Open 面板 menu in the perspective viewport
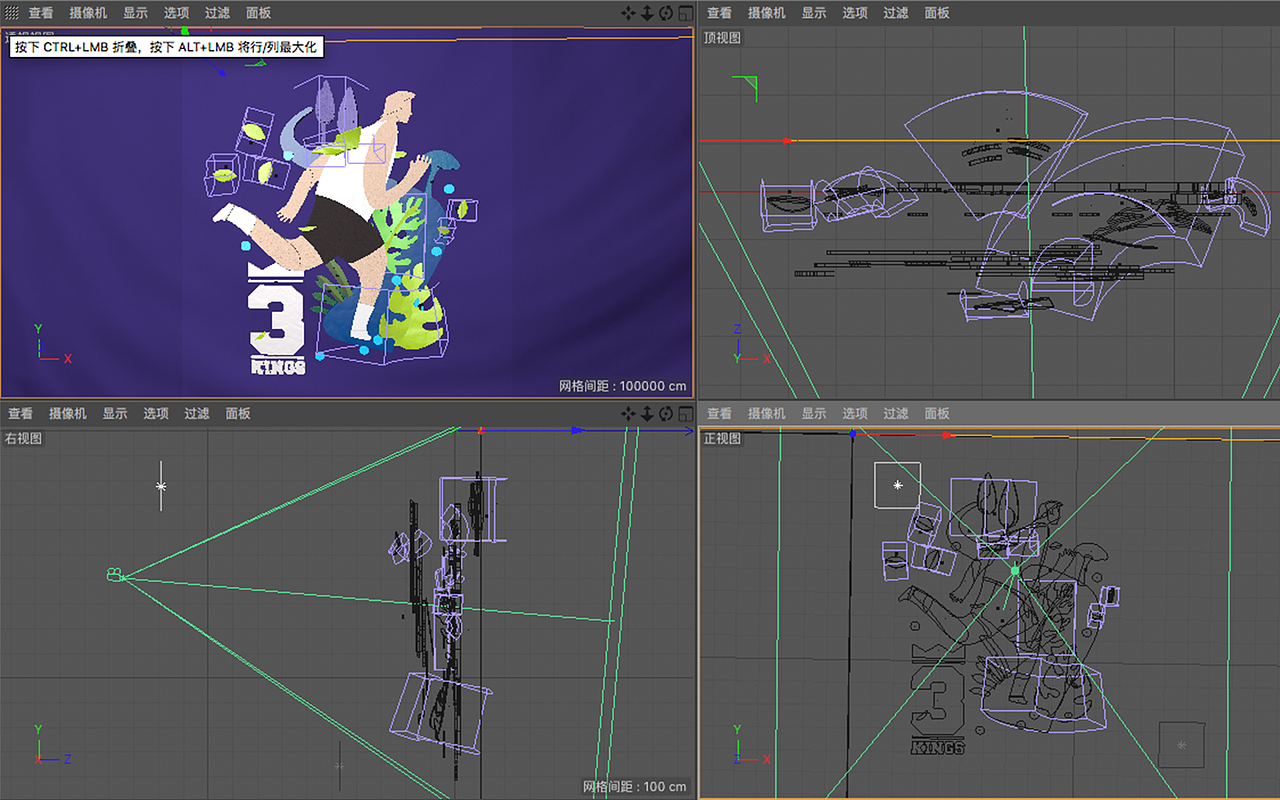The image size is (1280, 800). [x=258, y=13]
